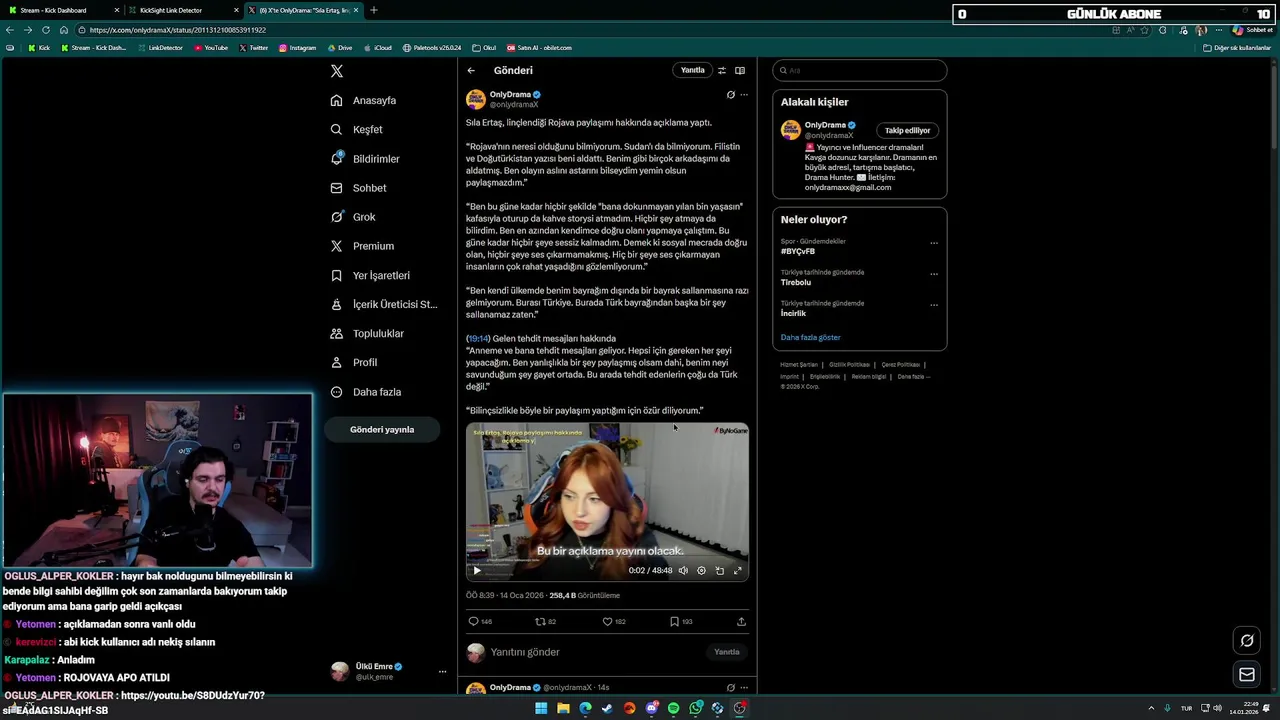Mute the video volume
Viewport: 1280px width, 720px height.
[x=683, y=571]
